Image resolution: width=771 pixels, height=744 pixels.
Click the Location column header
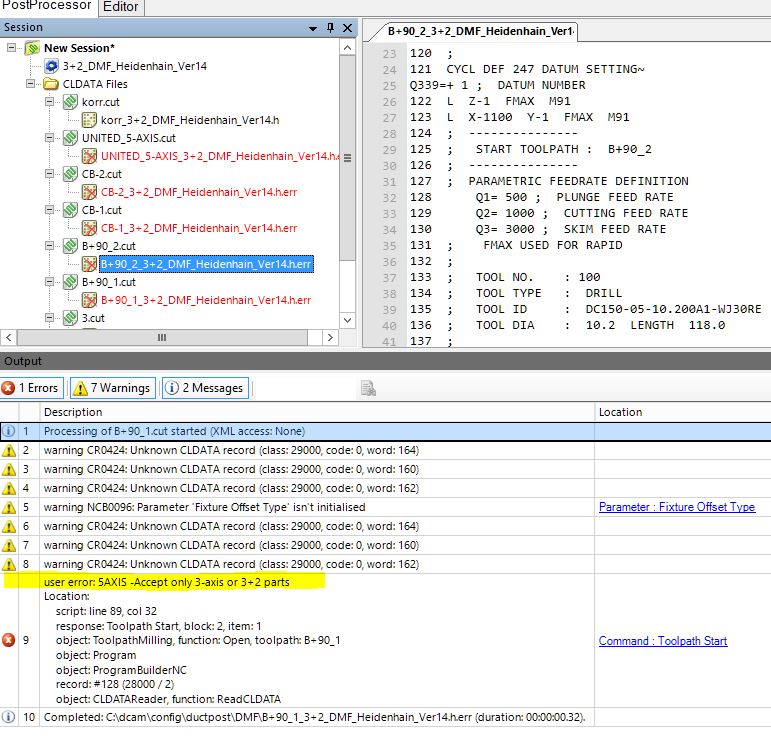(682, 412)
